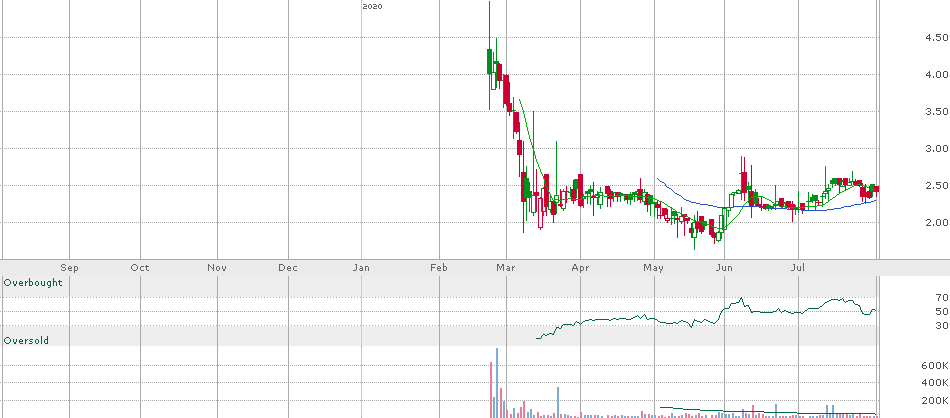Click the Overbought indicator label
The image size is (950, 418).
point(33,283)
